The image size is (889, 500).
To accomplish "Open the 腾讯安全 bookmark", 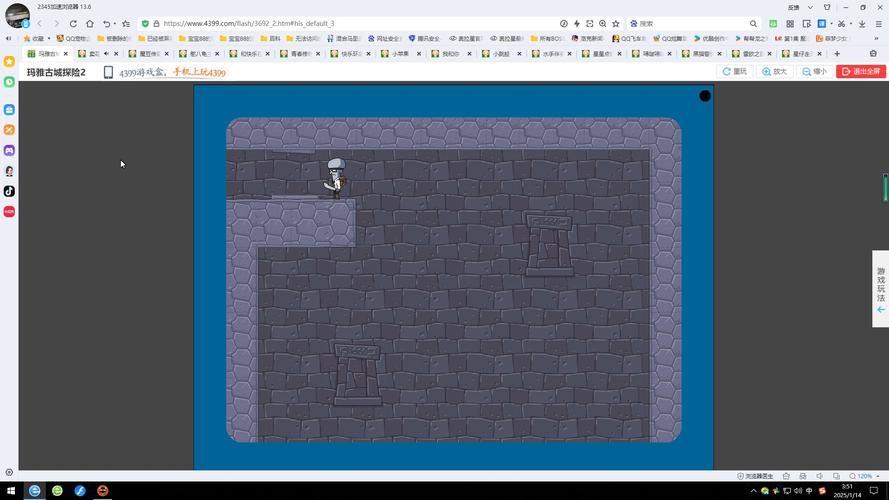I will point(424,39).
